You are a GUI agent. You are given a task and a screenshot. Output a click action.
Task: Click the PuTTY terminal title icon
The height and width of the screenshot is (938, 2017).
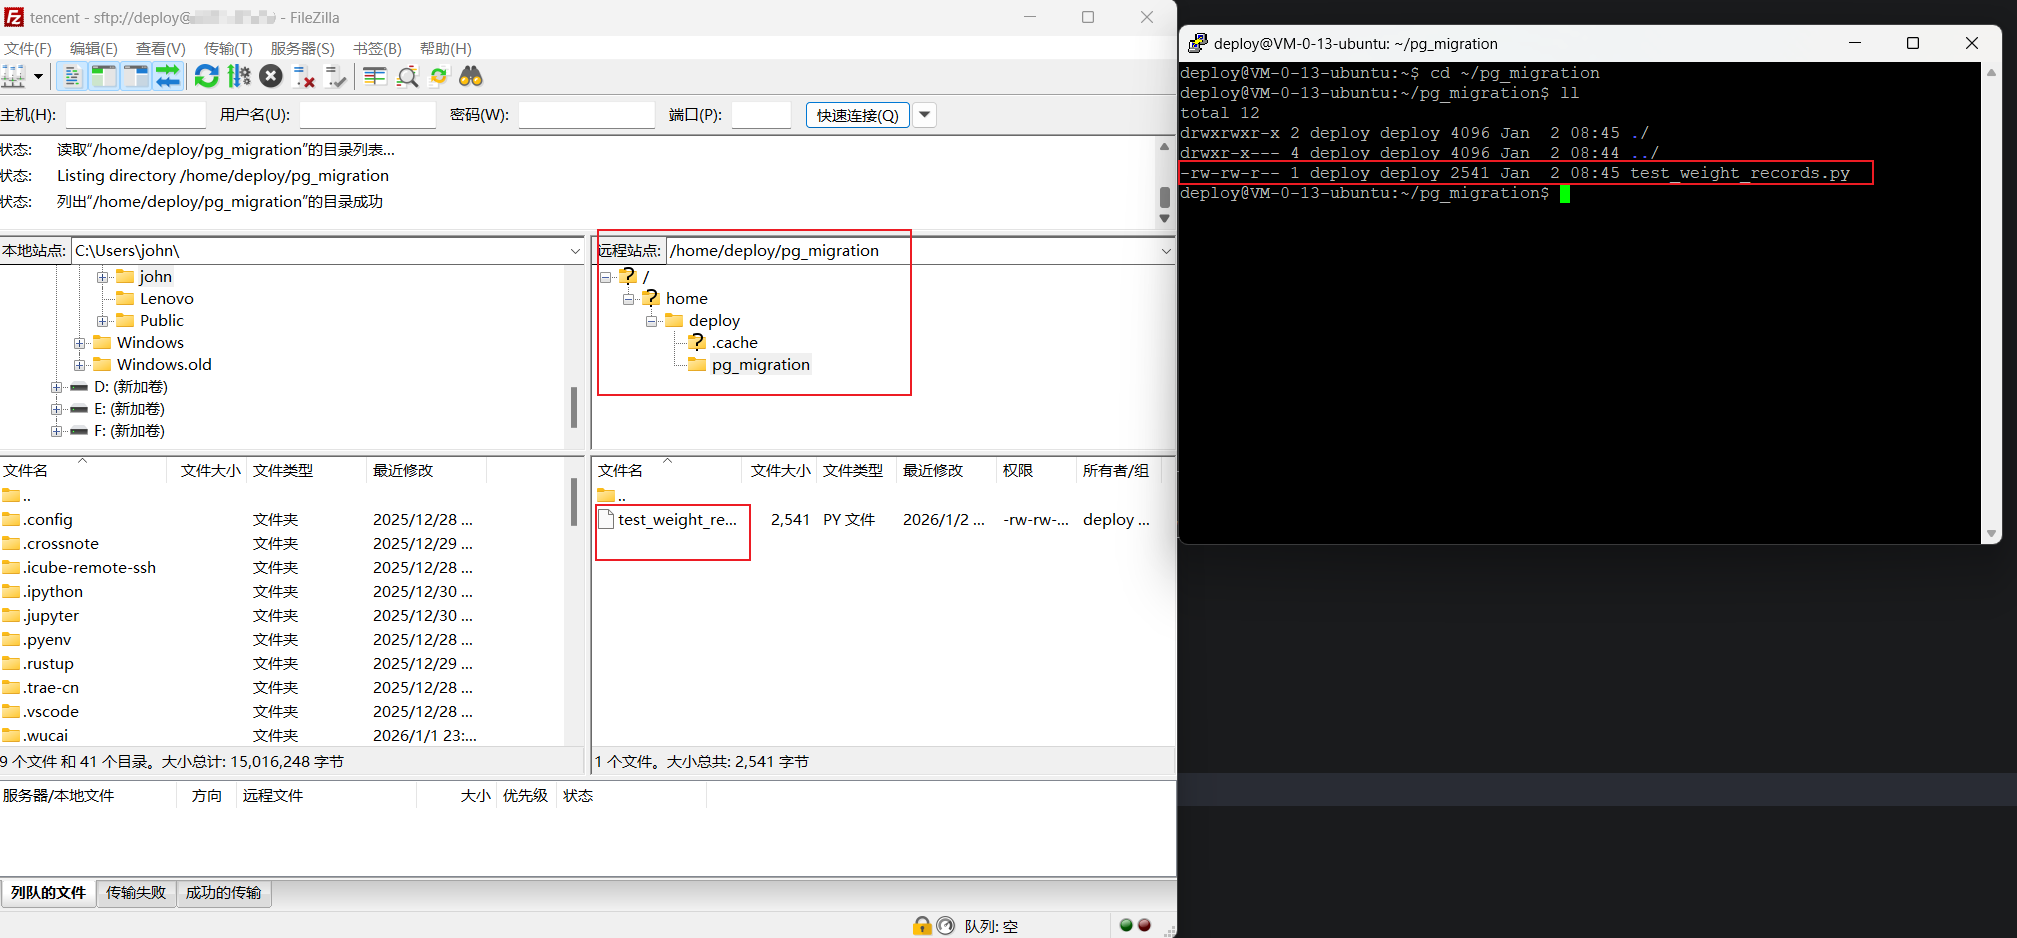[x=1197, y=43]
